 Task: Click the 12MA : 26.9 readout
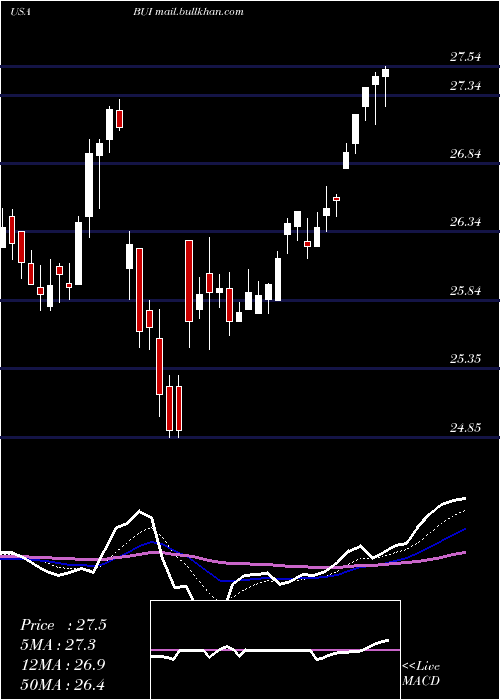click(x=63, y=665)
